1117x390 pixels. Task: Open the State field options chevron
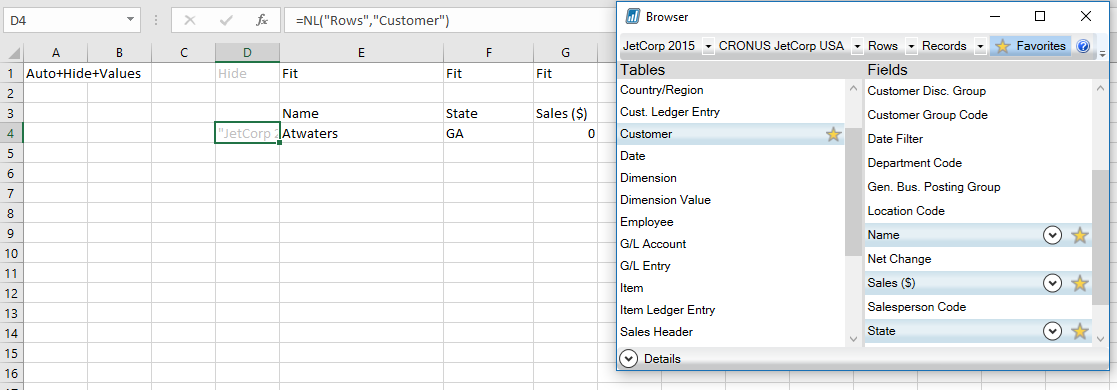click(x=1052, y=331)
